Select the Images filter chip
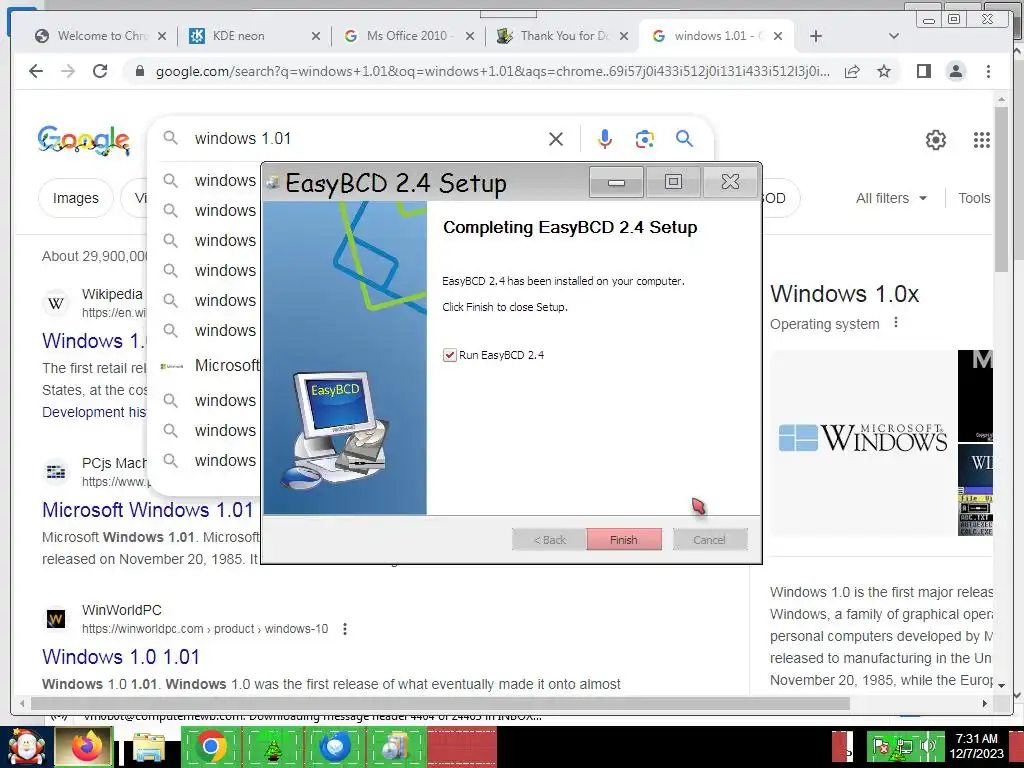Image resolution: width=1024 pixels, height=768 pixels. [x=76, y=198]
